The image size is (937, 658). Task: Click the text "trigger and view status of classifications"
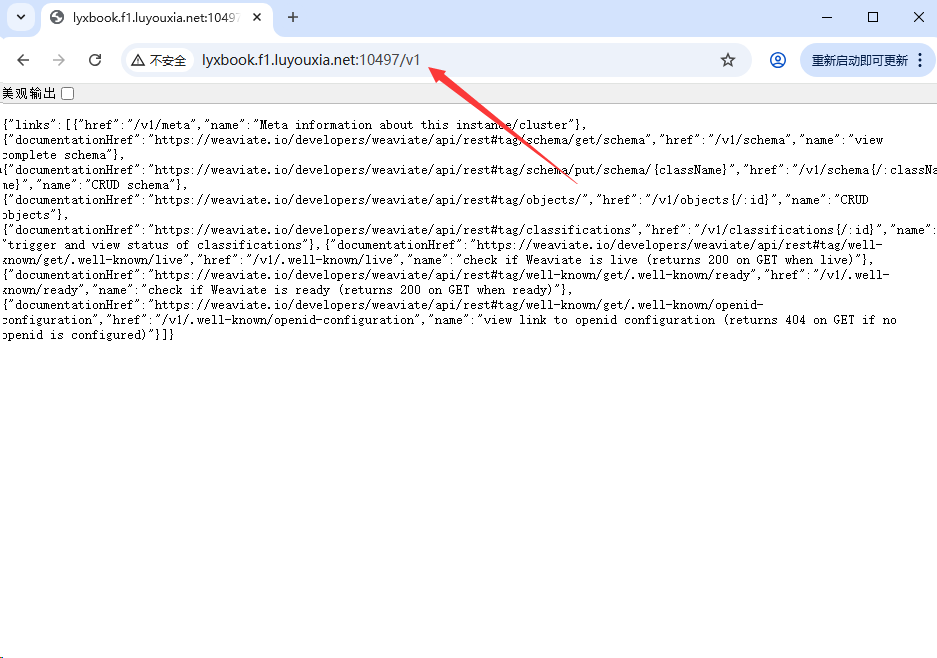[x=155, y=245]
